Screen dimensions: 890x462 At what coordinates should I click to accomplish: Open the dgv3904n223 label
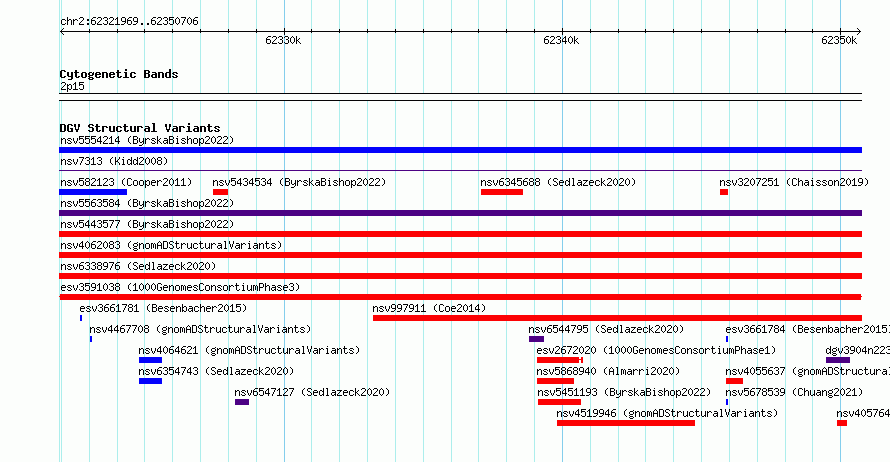pyautogui.click(x=858, y=350)
